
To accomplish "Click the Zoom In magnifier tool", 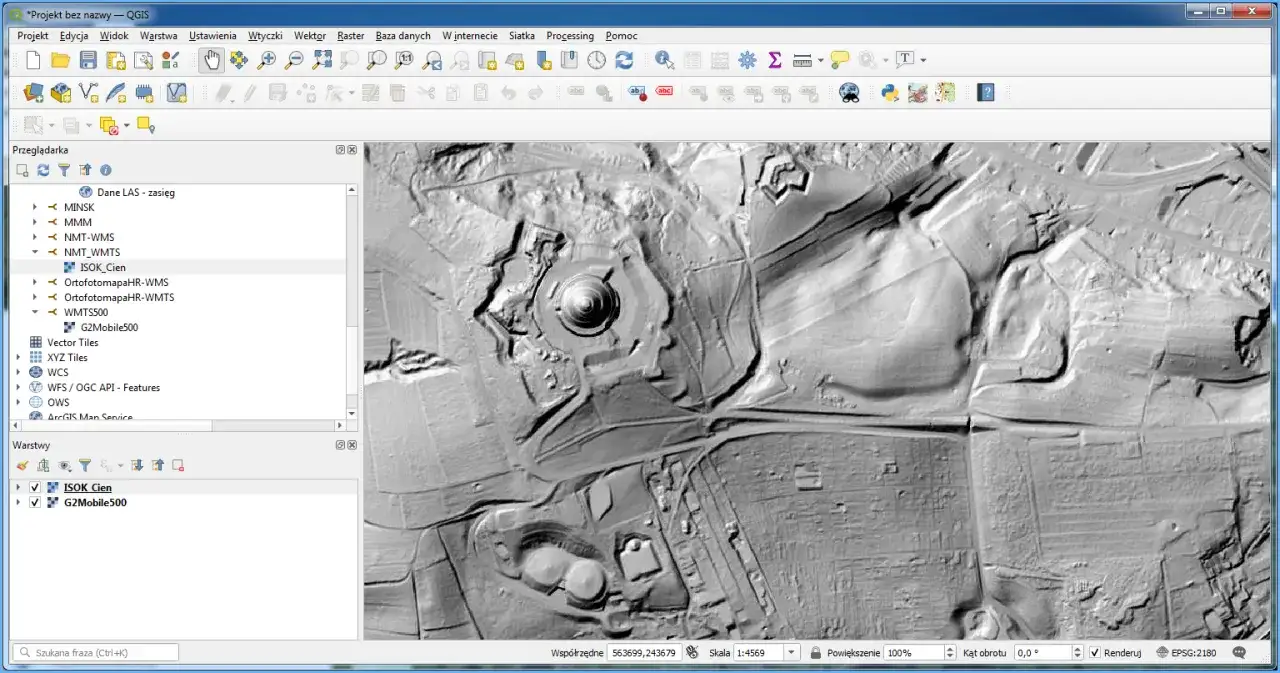I will pyautogui.click(x=266, y=60).
